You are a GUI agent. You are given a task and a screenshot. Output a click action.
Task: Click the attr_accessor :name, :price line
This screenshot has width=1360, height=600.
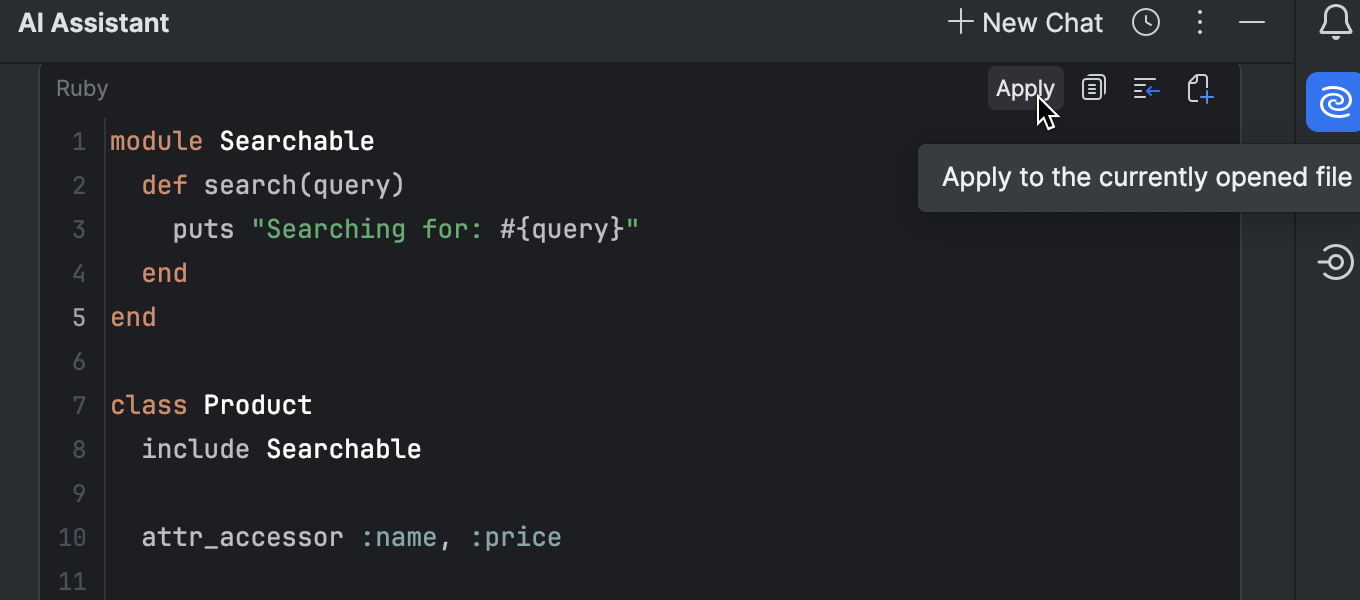pyautogui.click(x=351, y=538)
